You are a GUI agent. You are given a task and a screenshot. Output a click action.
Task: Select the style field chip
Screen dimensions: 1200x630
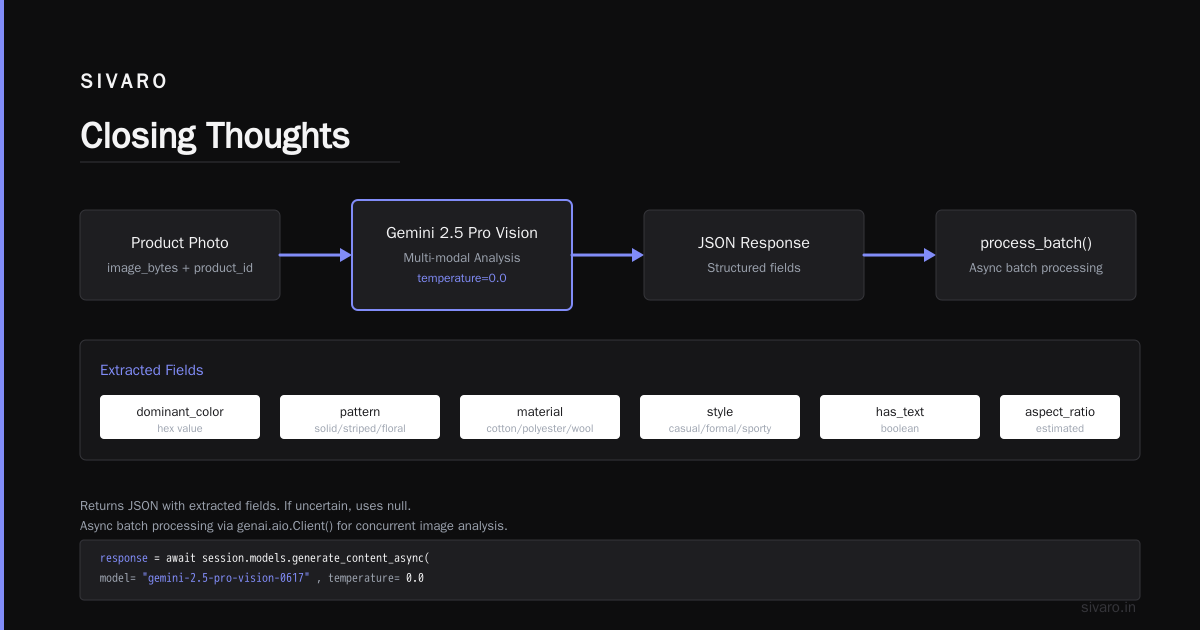click(x=720, y=417)
